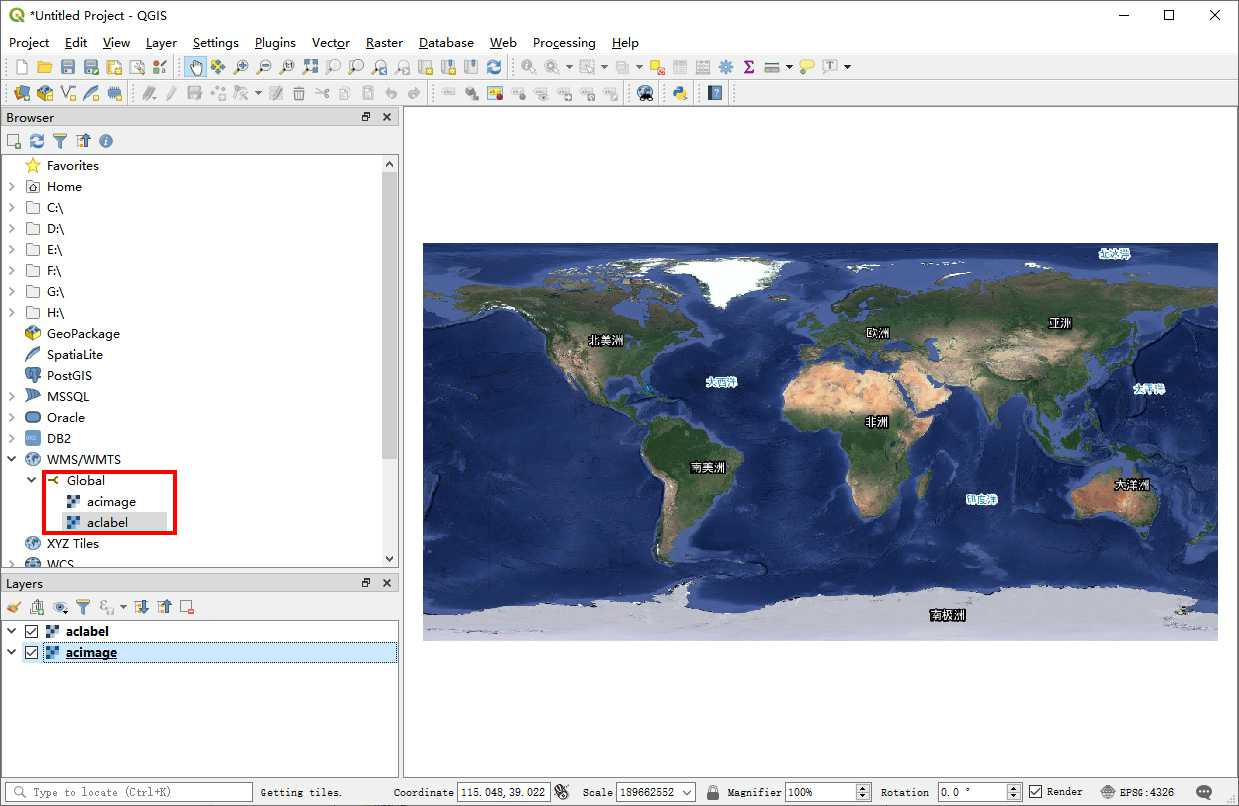Click the Zoom In magnifier tool

click(241, 67)
